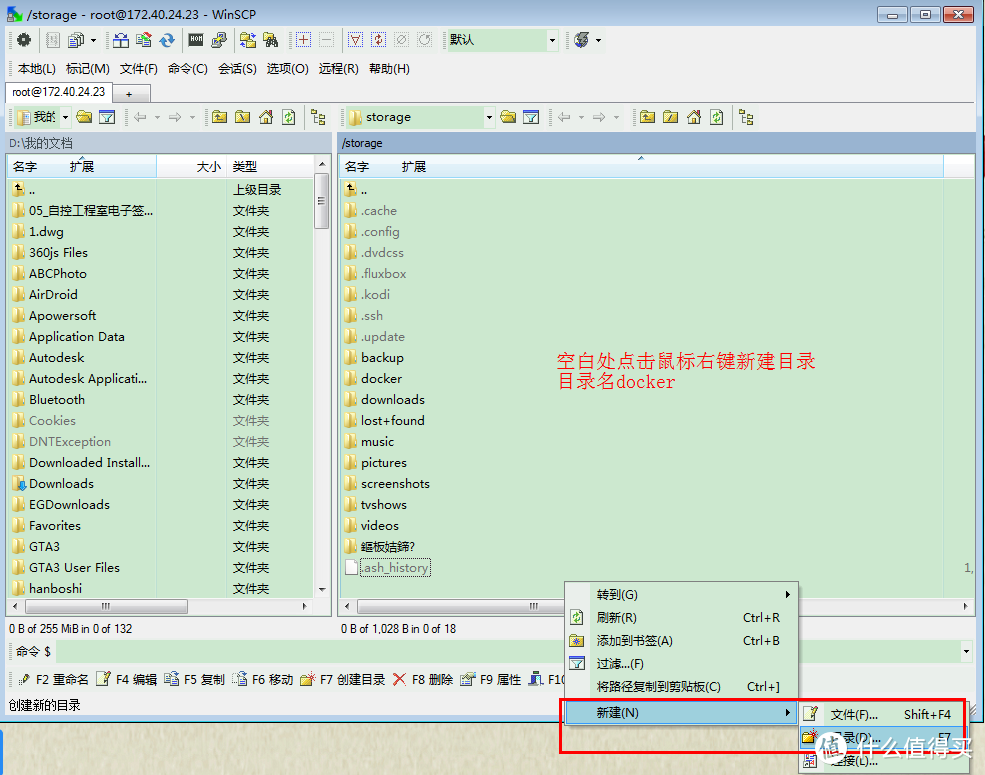Open a new session with plus tab

click(129, 94)
